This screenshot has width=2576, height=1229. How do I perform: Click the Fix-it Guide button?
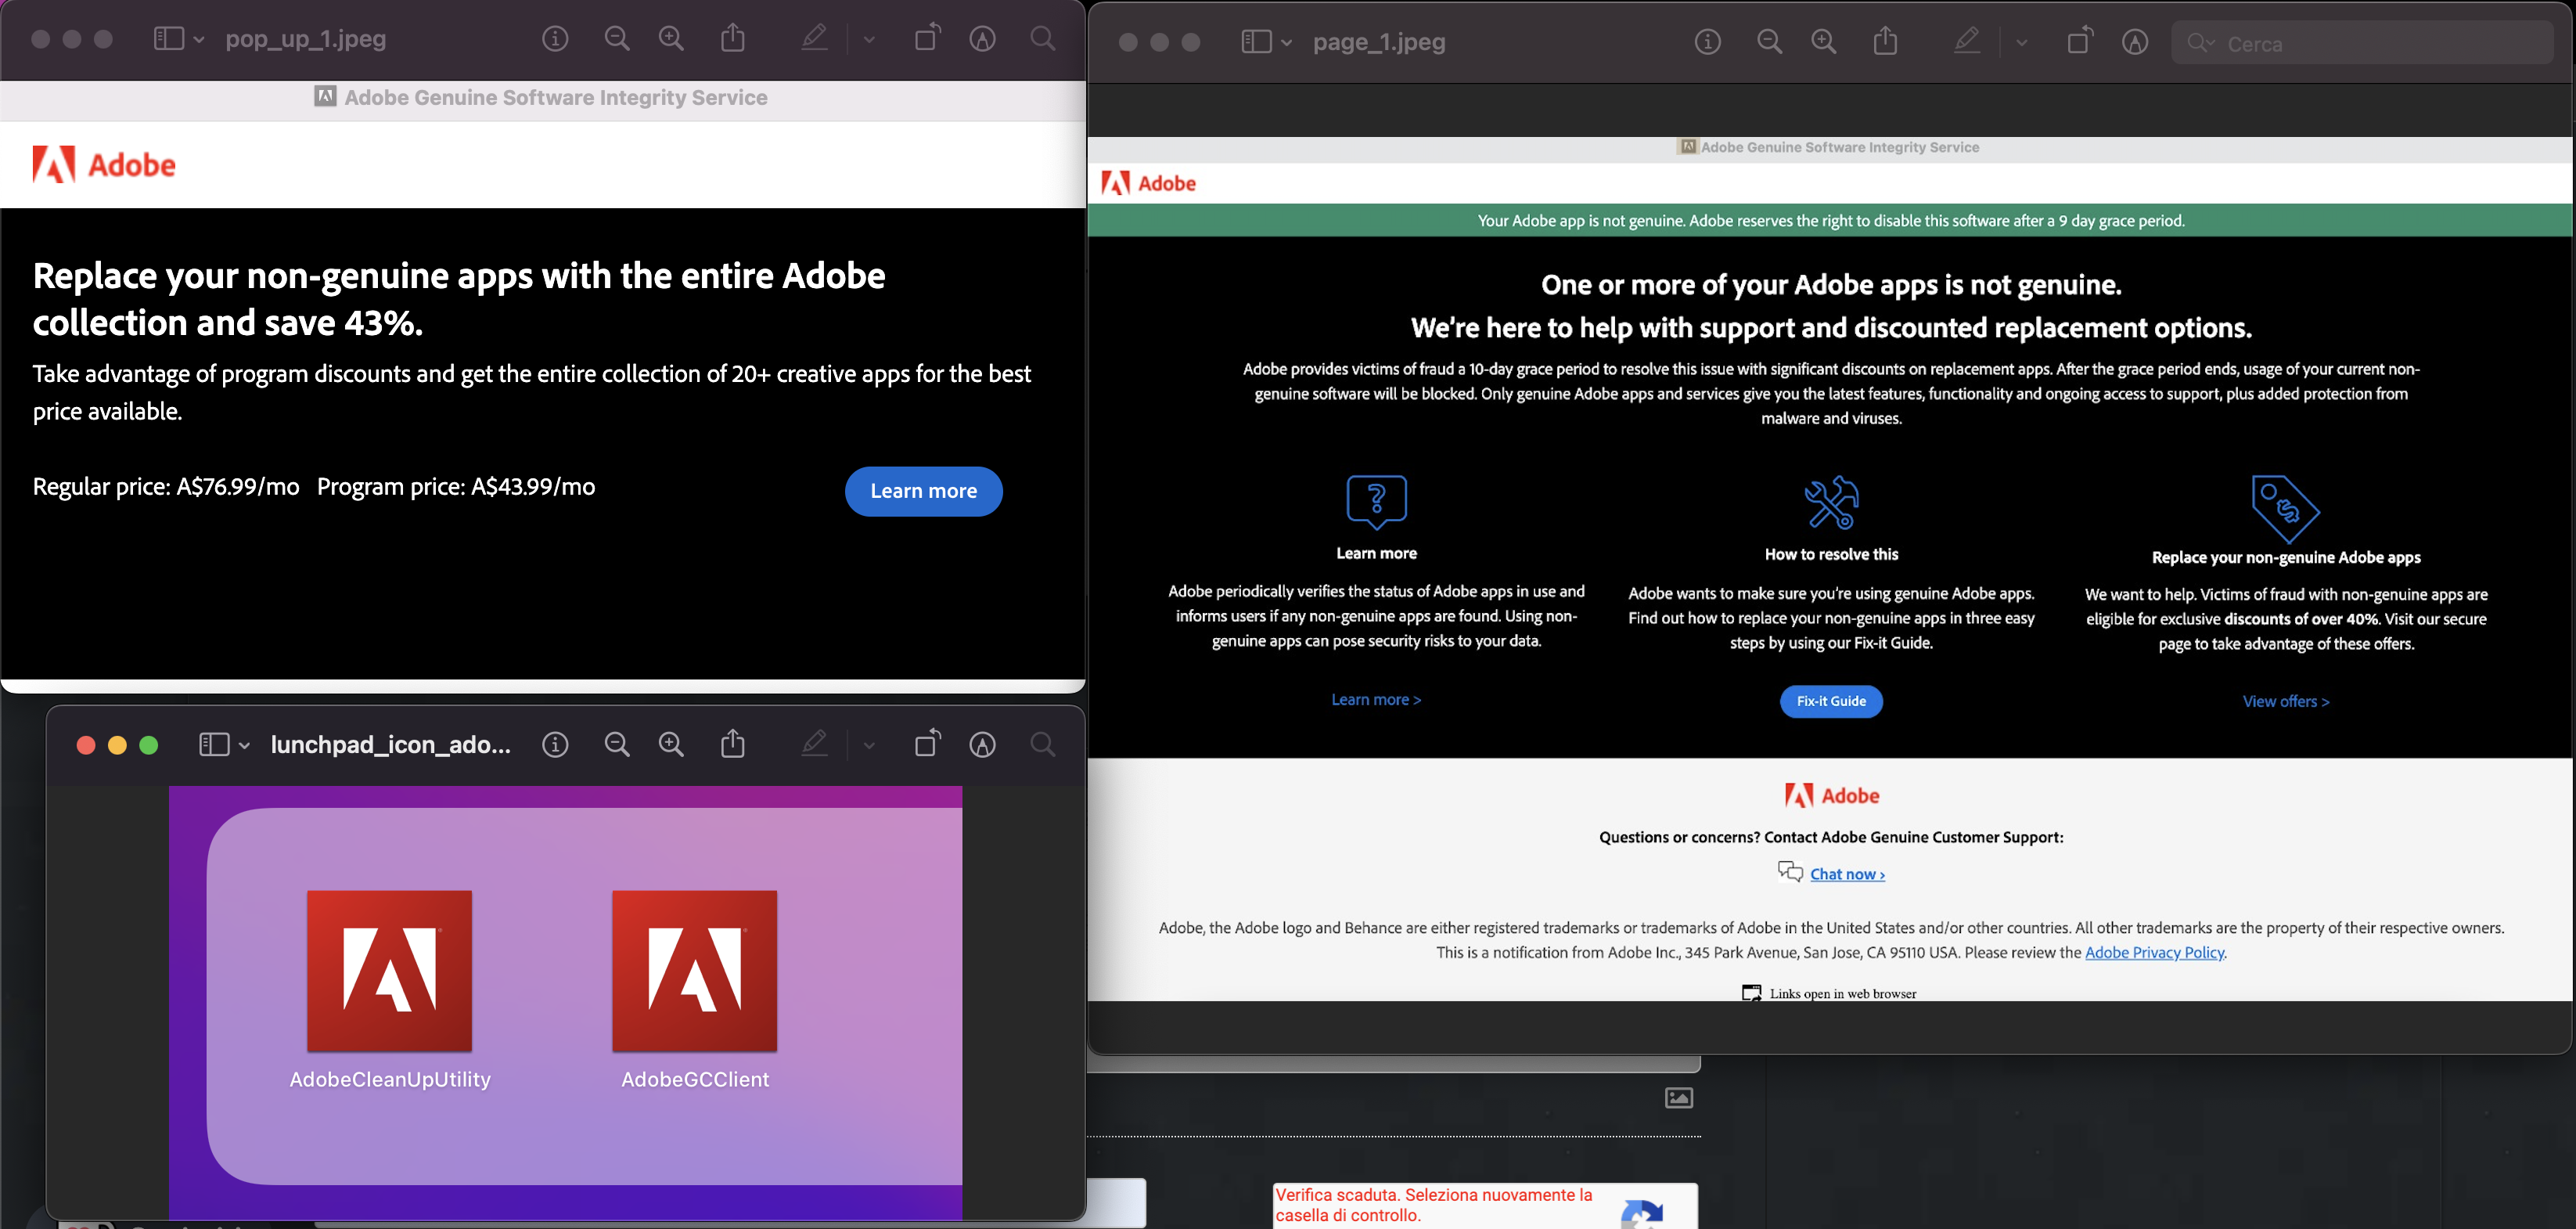[1831, 701]
